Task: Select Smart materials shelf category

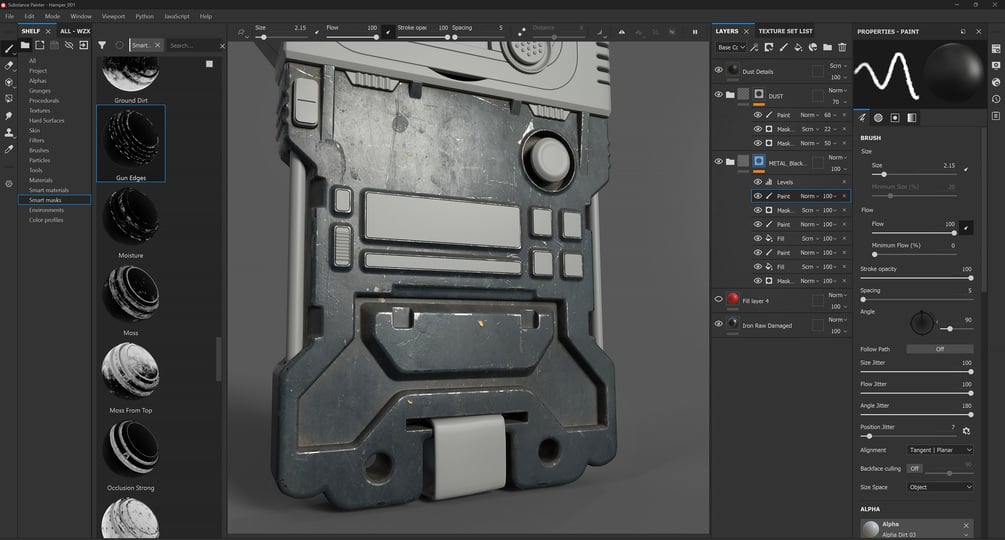Action: [x=49, y=190]
